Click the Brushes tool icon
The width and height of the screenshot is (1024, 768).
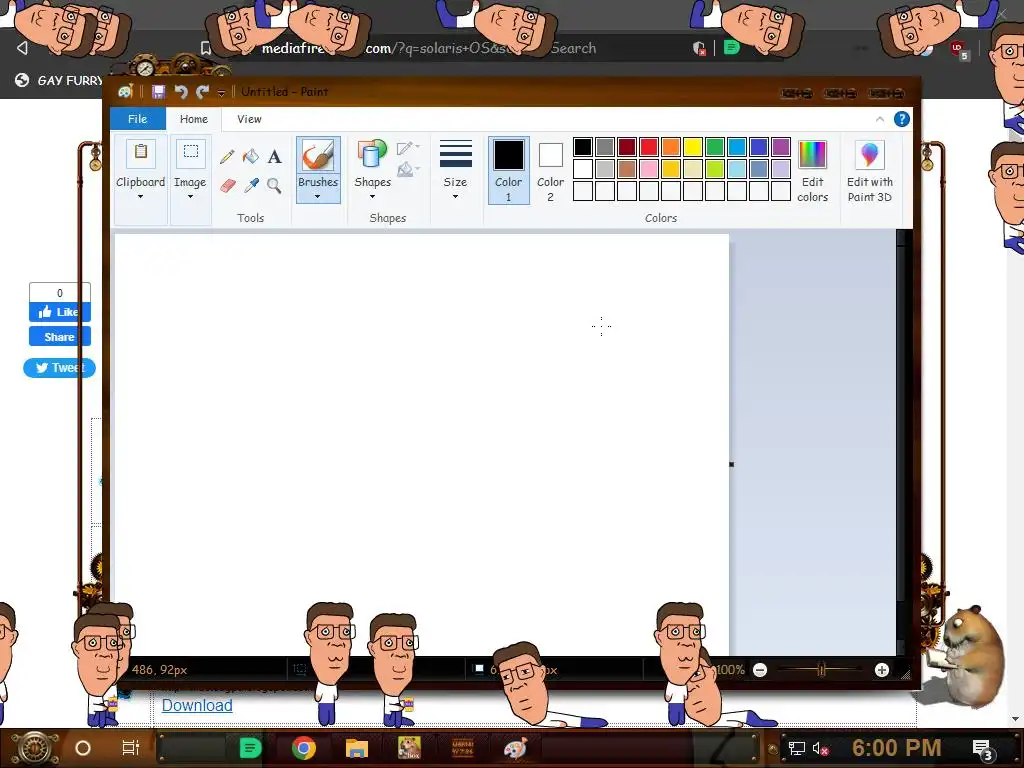pyautogui.click(x=318, y=155)
